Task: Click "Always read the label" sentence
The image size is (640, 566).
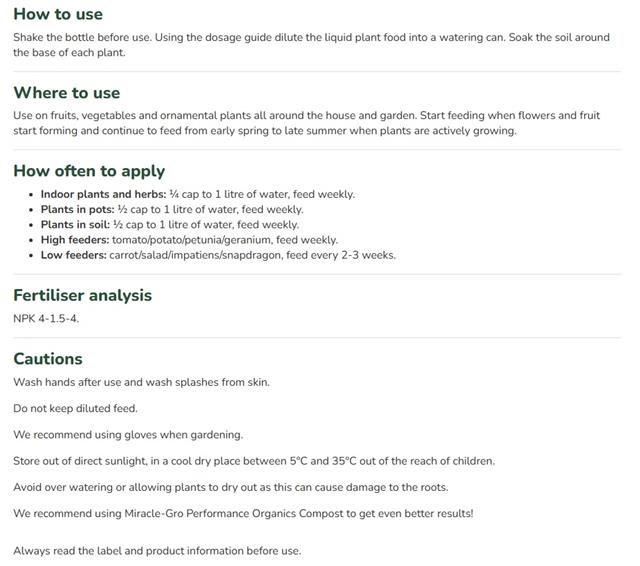Action: 157,550
